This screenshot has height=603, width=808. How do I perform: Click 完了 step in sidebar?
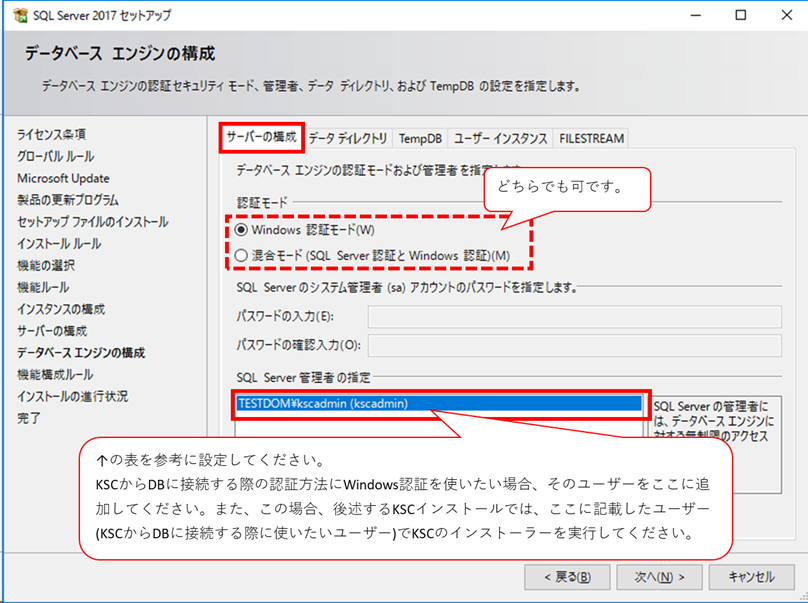(29, 418)
